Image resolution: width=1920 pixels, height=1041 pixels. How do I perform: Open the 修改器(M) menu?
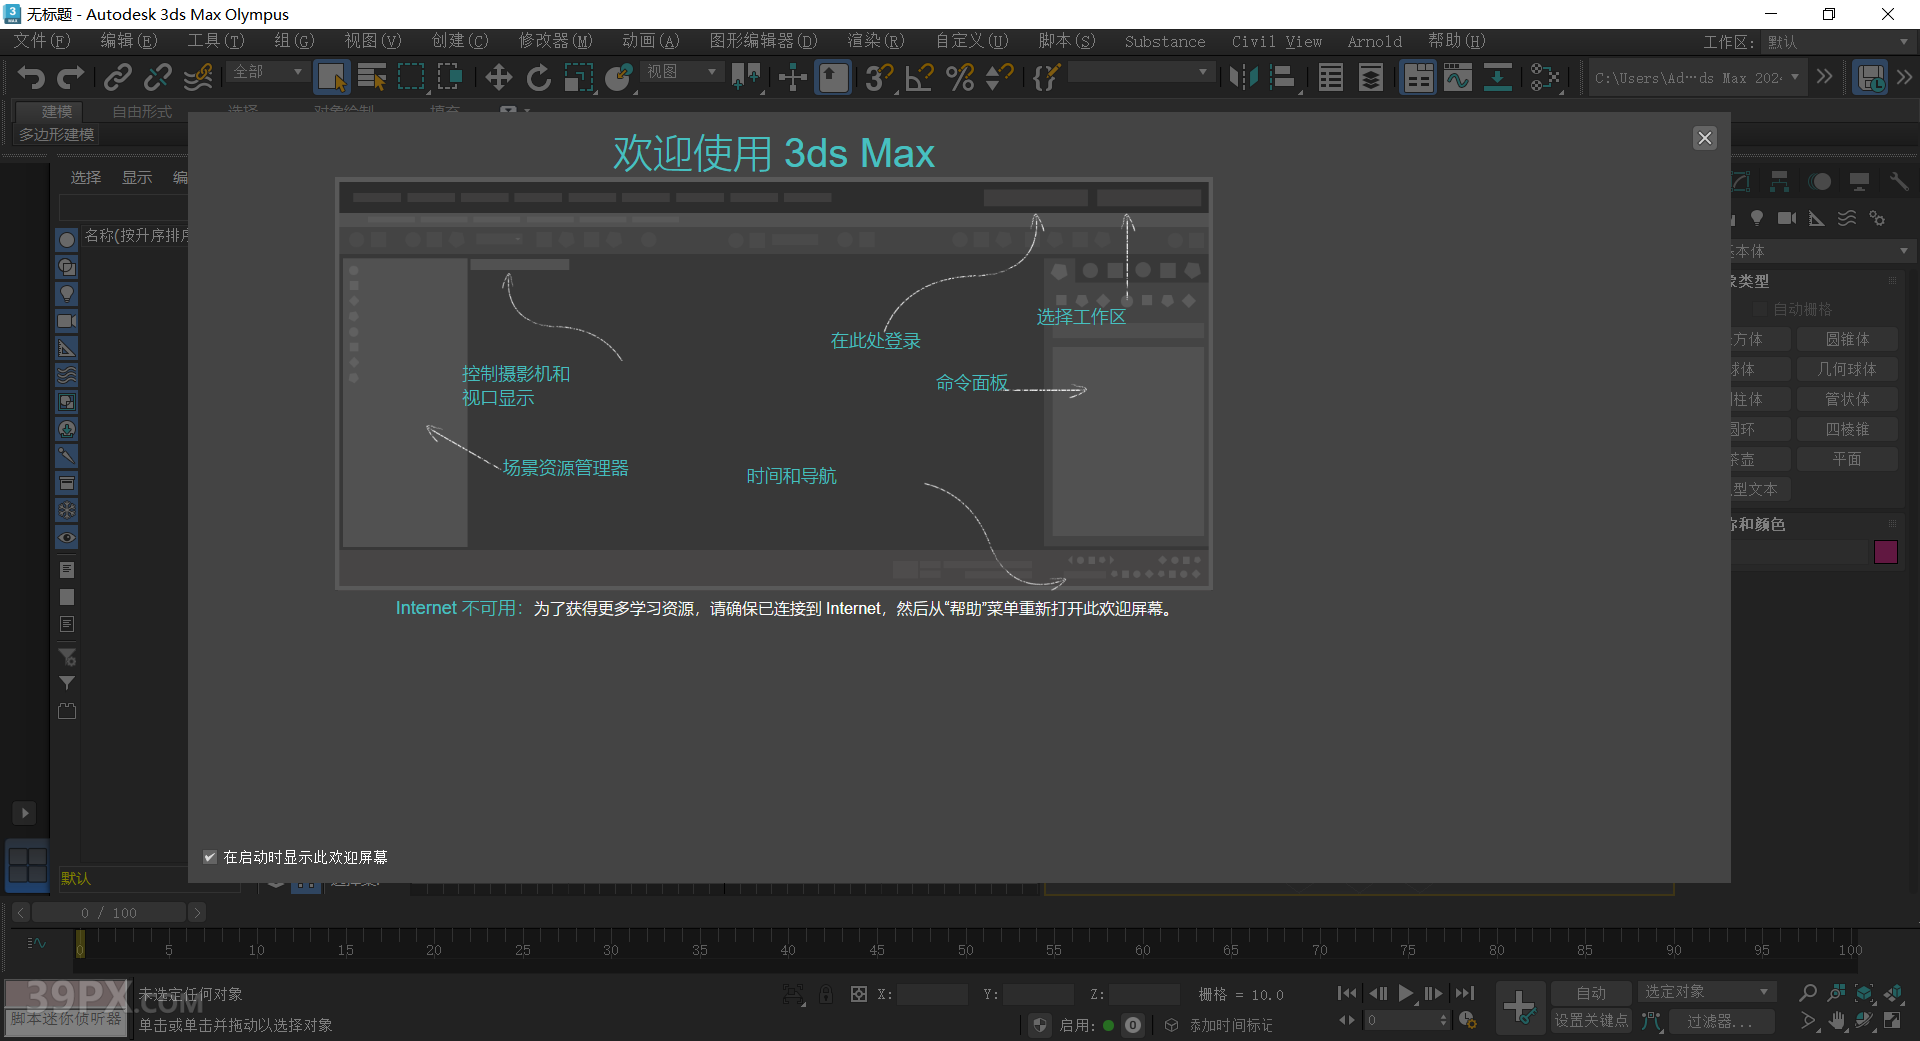(x=555, y=41)
